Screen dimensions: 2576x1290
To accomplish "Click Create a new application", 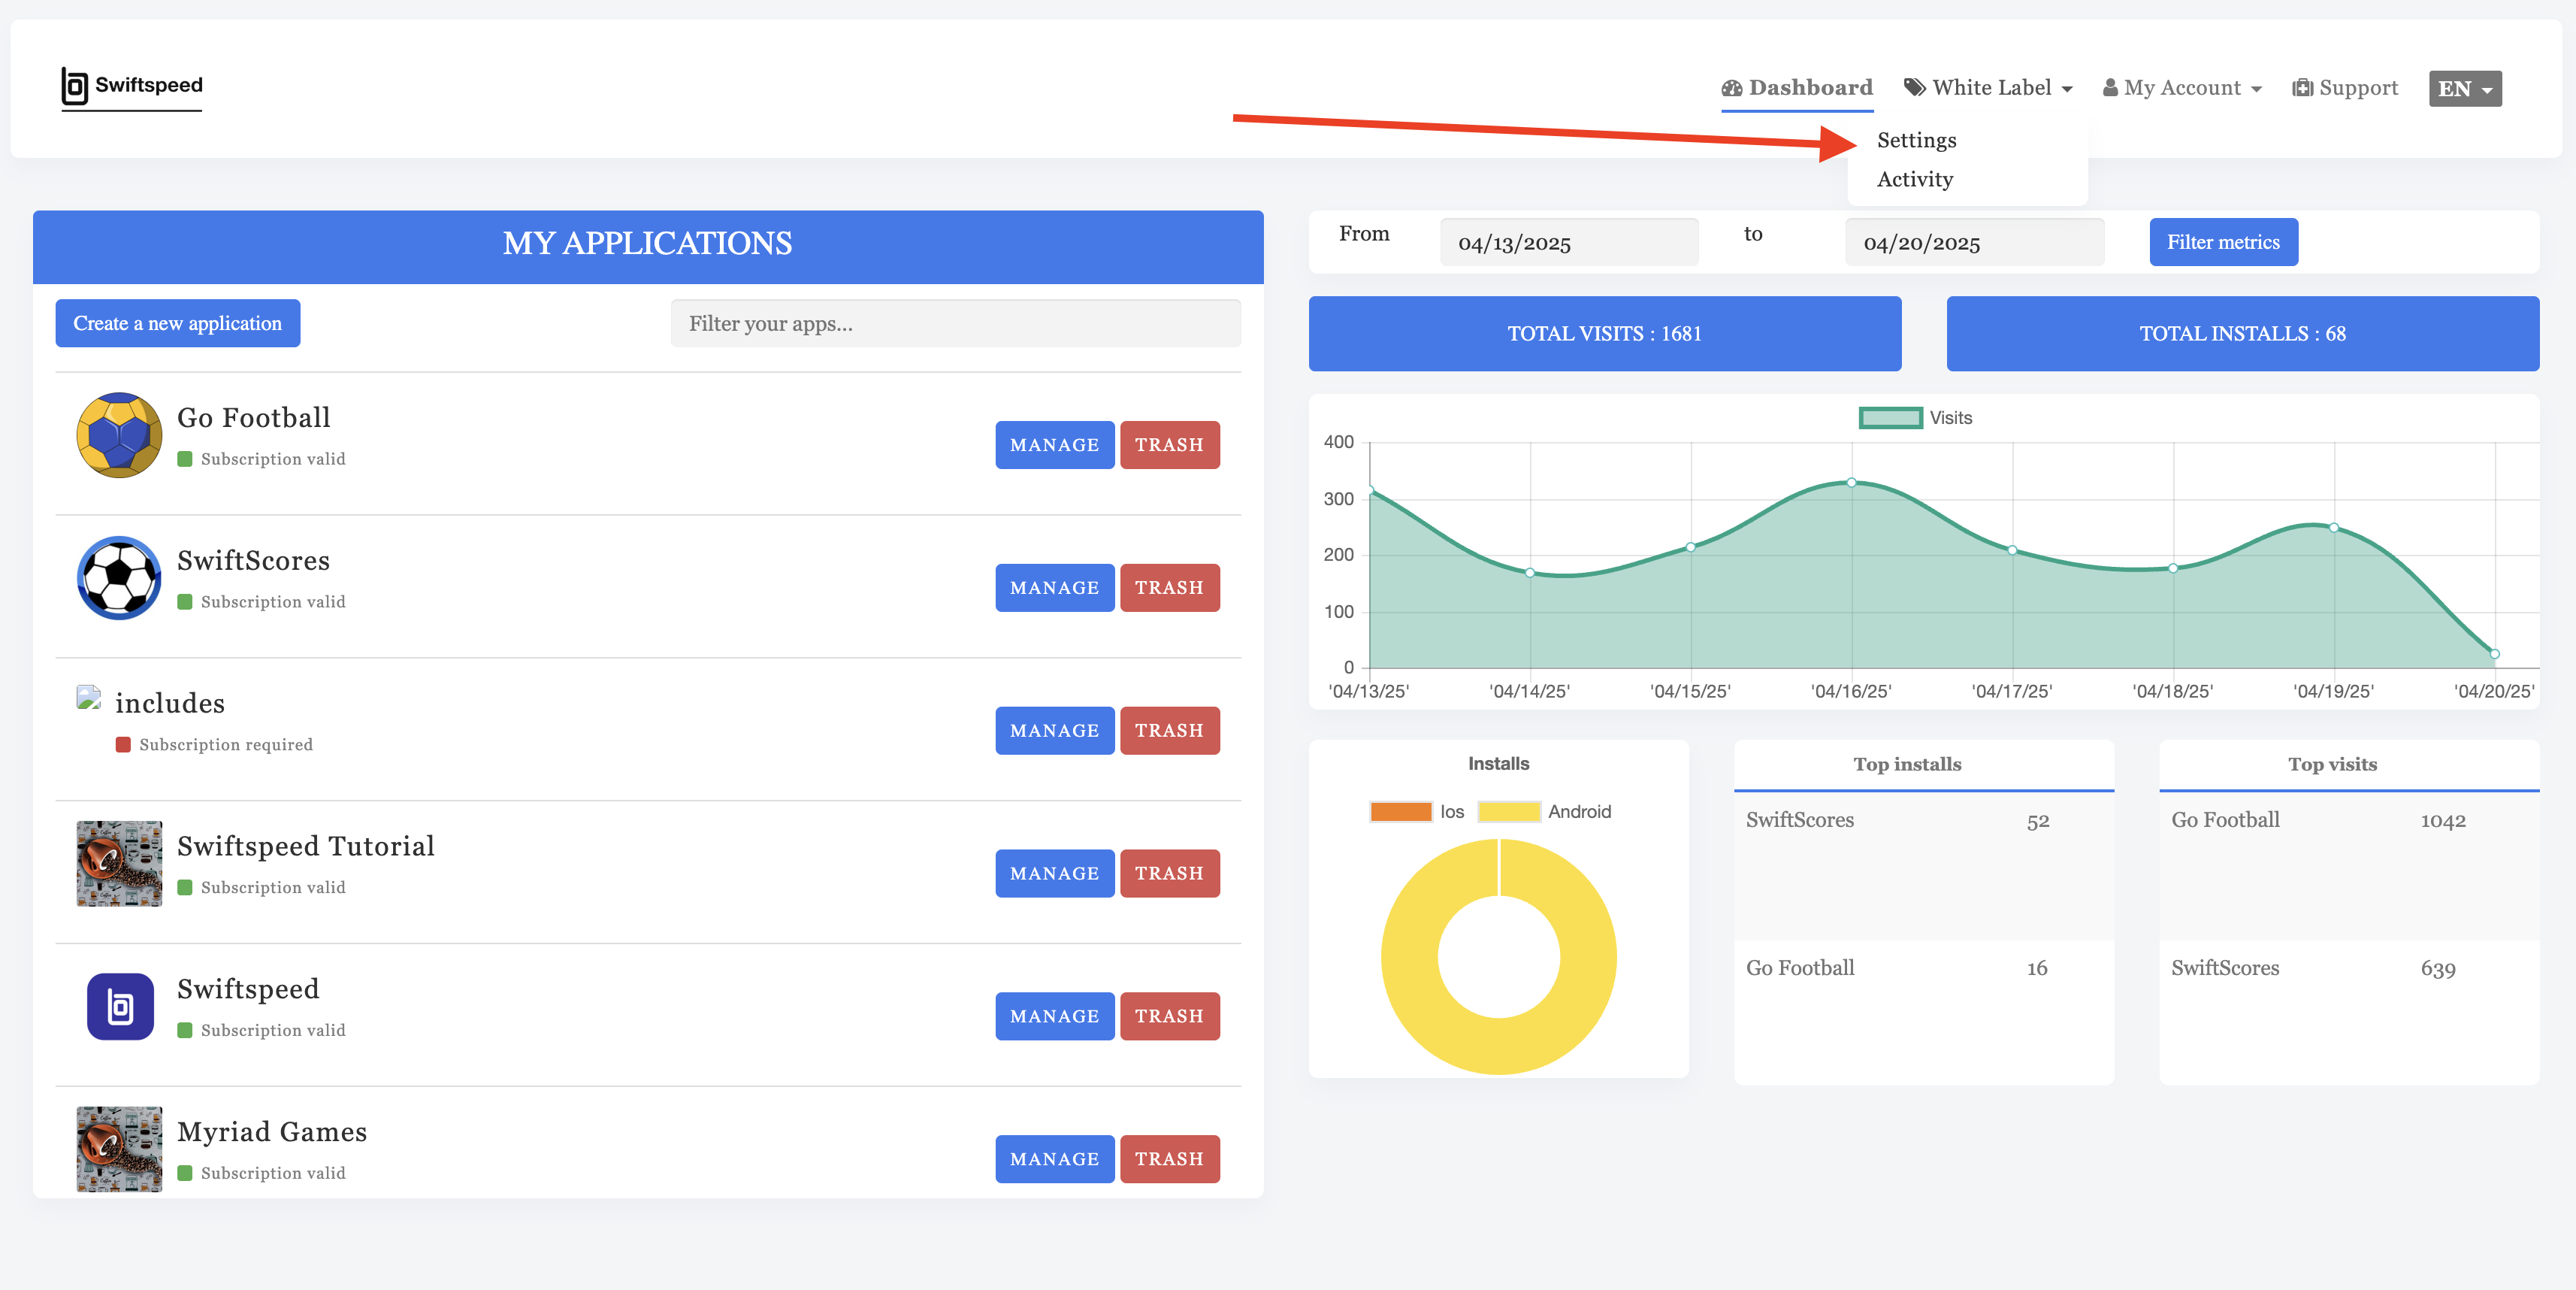I will click(x=177, y=323).
